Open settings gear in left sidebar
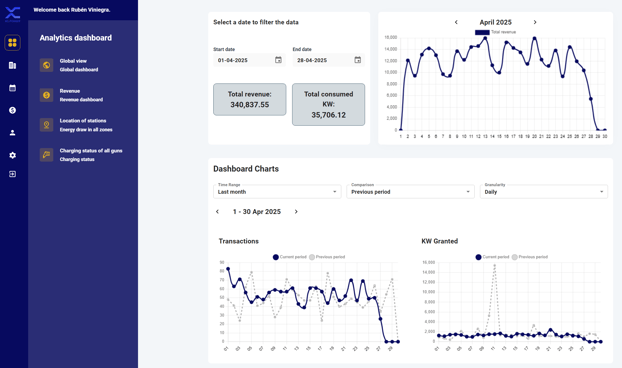The image size is (622, 368). click(12, 155)
